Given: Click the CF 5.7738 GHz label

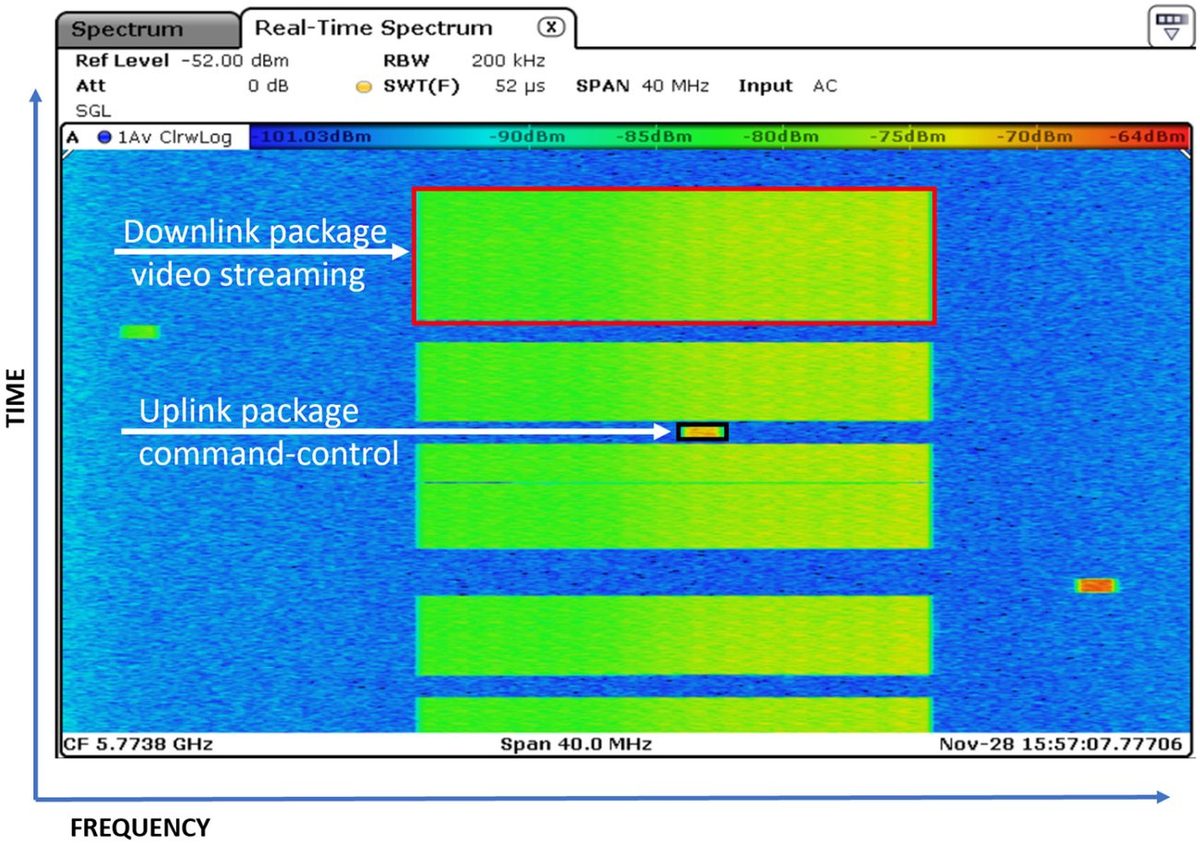Looking at the screenshot, I should point(138,745).
